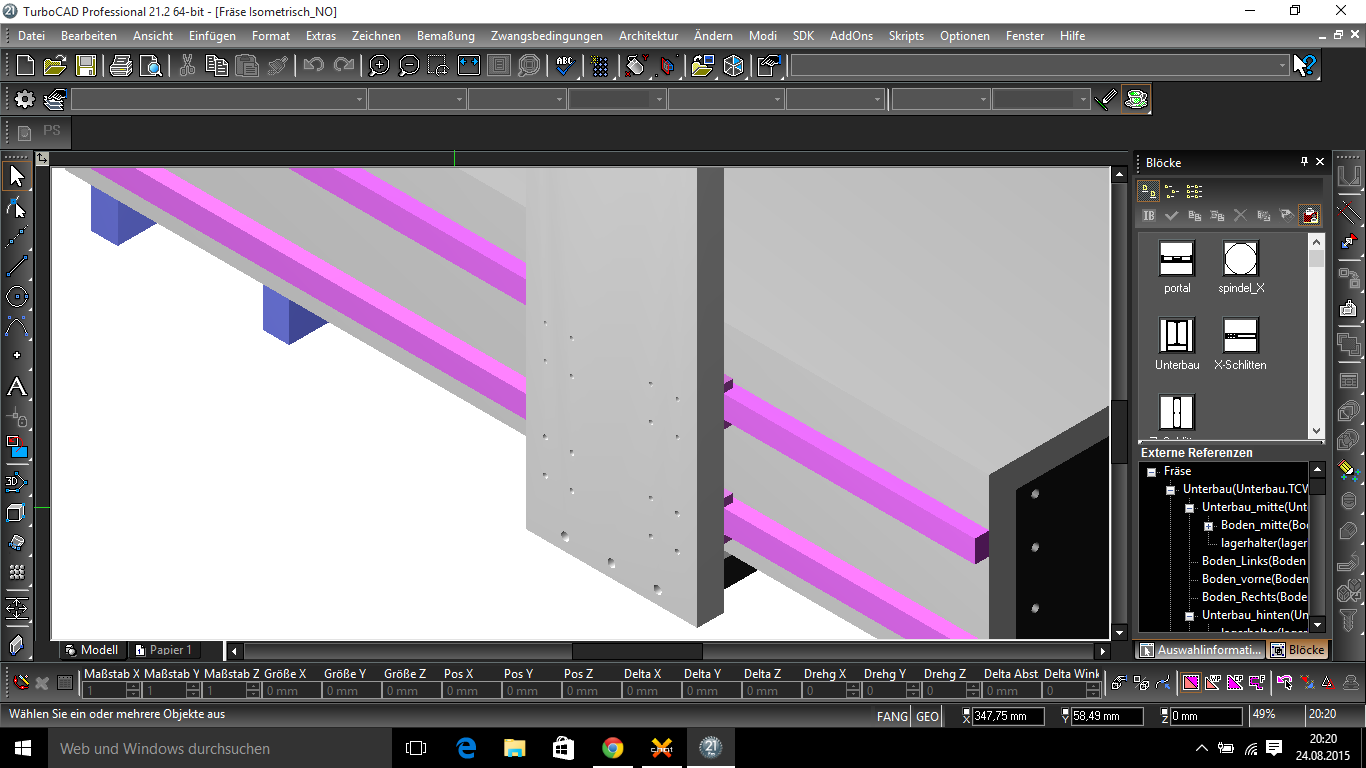1366x768 pixels.
Task: Open print preview with the magnifier page icon
Action: tap(151, 66)
